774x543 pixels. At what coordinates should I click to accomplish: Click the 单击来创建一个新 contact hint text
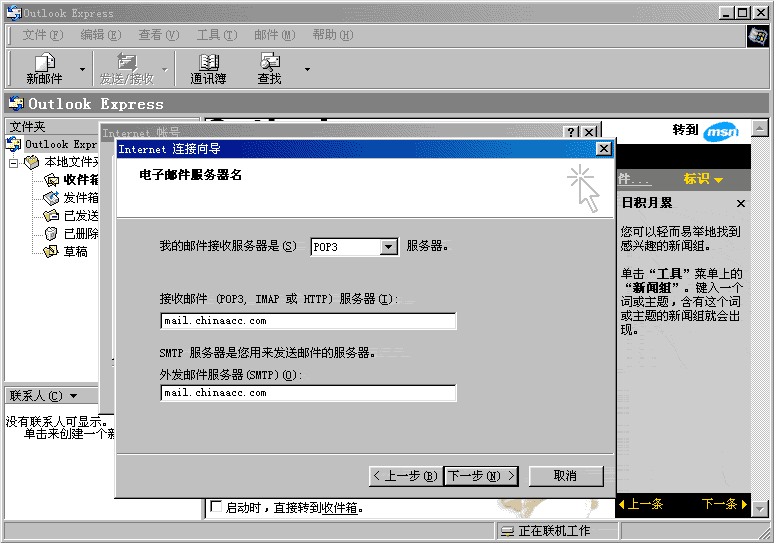70,434
